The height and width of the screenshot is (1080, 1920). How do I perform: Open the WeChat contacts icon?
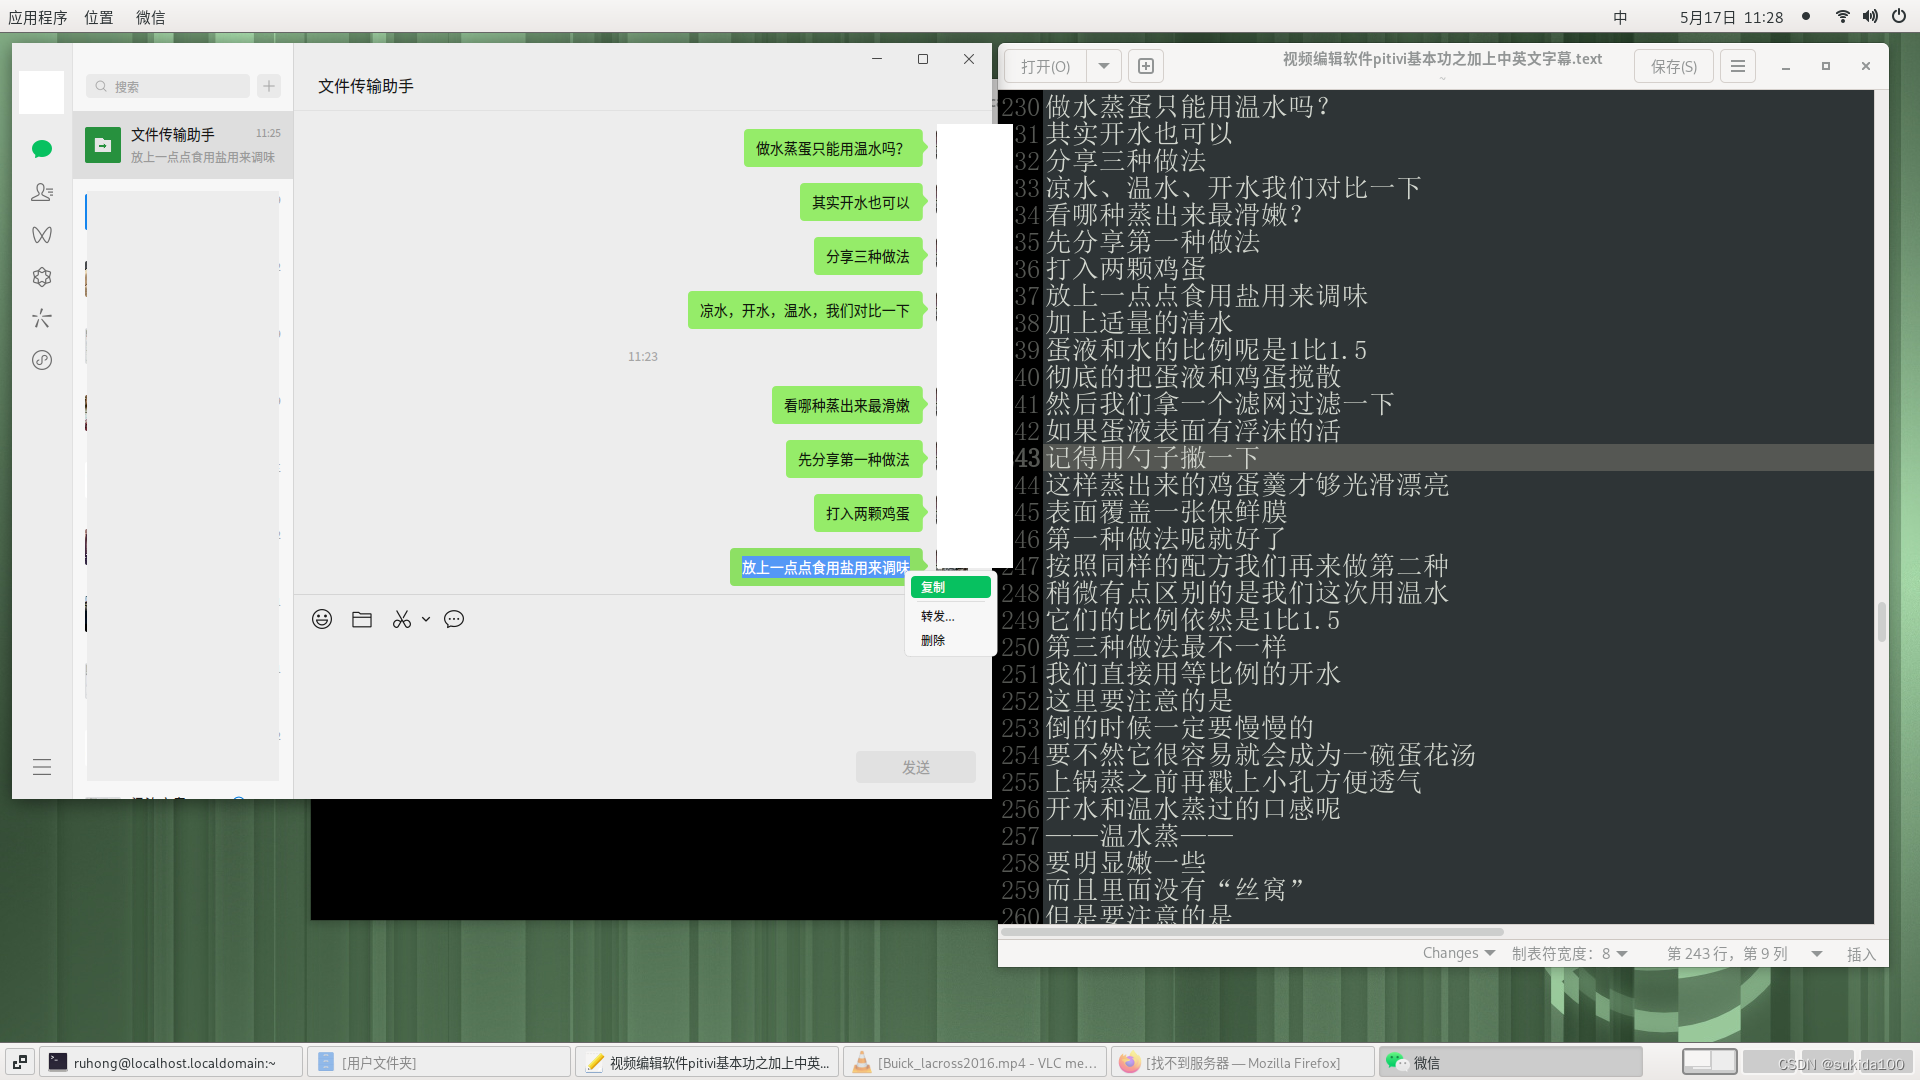(x=41, y=192)
